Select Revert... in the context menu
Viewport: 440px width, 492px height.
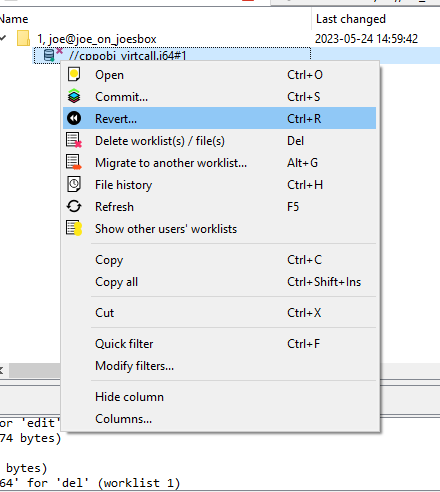pyautogui.click(x=219, y=118)
